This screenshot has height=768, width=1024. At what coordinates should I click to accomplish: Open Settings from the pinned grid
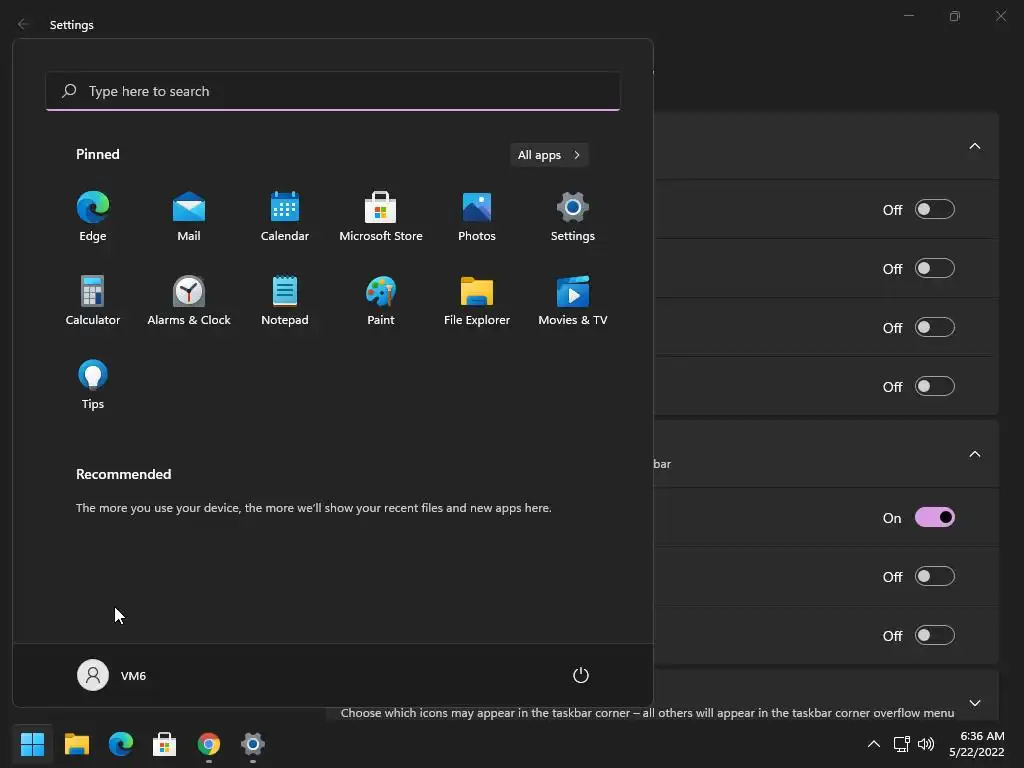(573, 217)
